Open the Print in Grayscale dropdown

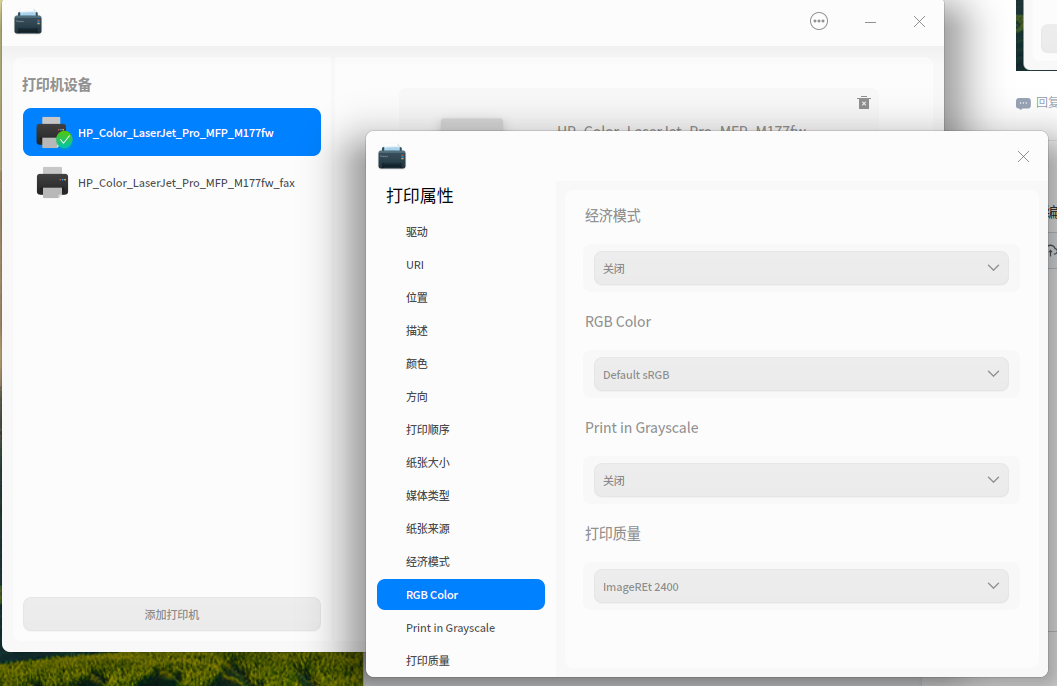click(801, 480)
